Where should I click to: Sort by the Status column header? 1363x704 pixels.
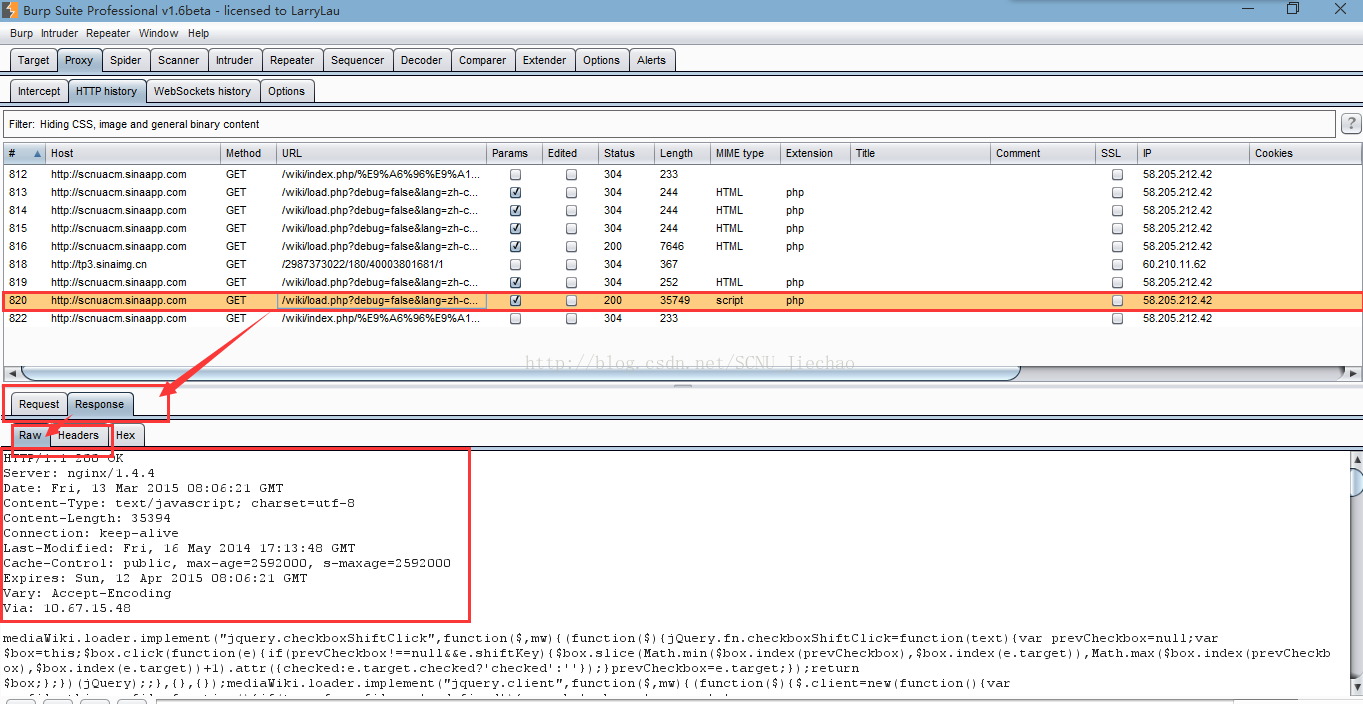(x=627, y=153)
